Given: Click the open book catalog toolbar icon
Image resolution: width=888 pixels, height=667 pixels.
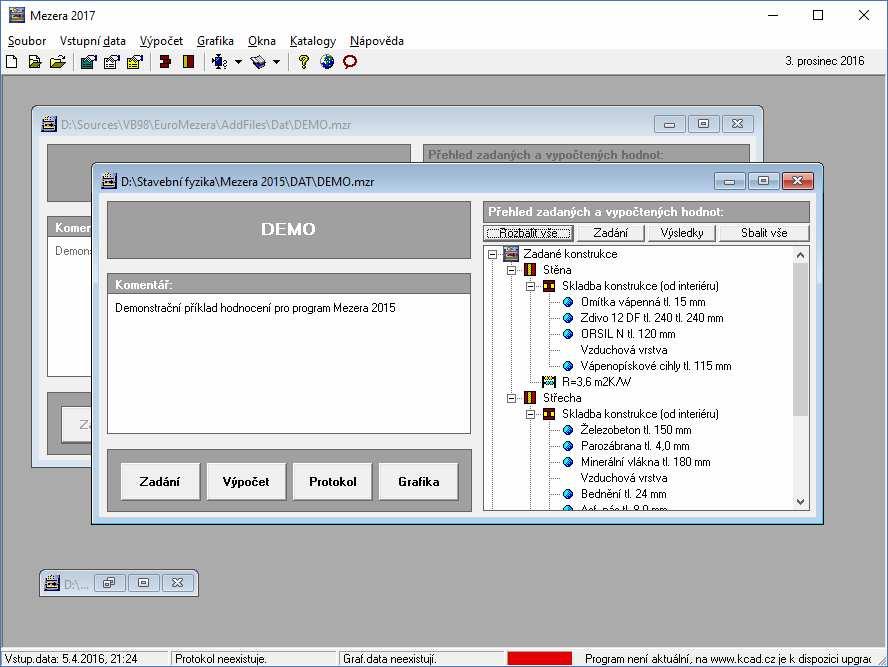Looking at the screenshot, I should click(x=258, y=61).
